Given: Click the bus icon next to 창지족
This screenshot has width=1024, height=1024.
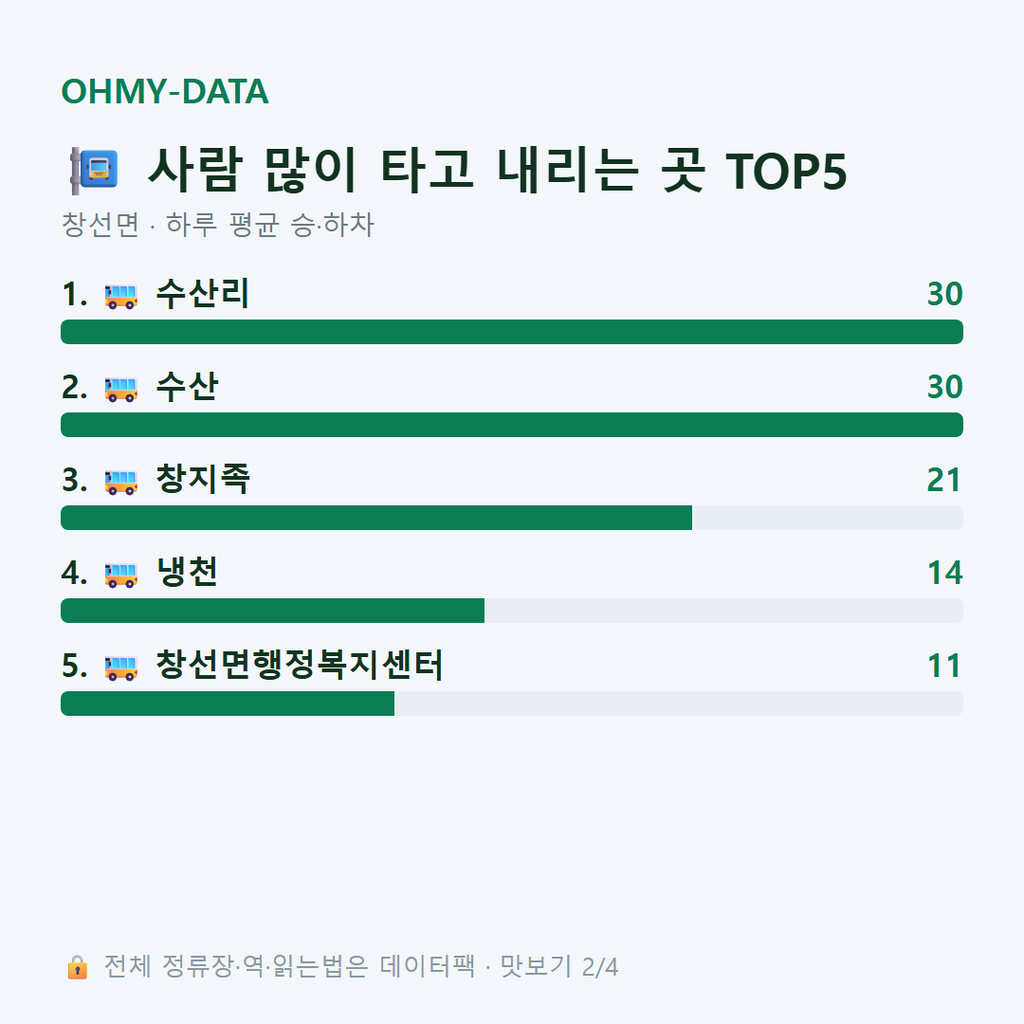Looking at the screenshot, I should point(121,483).
